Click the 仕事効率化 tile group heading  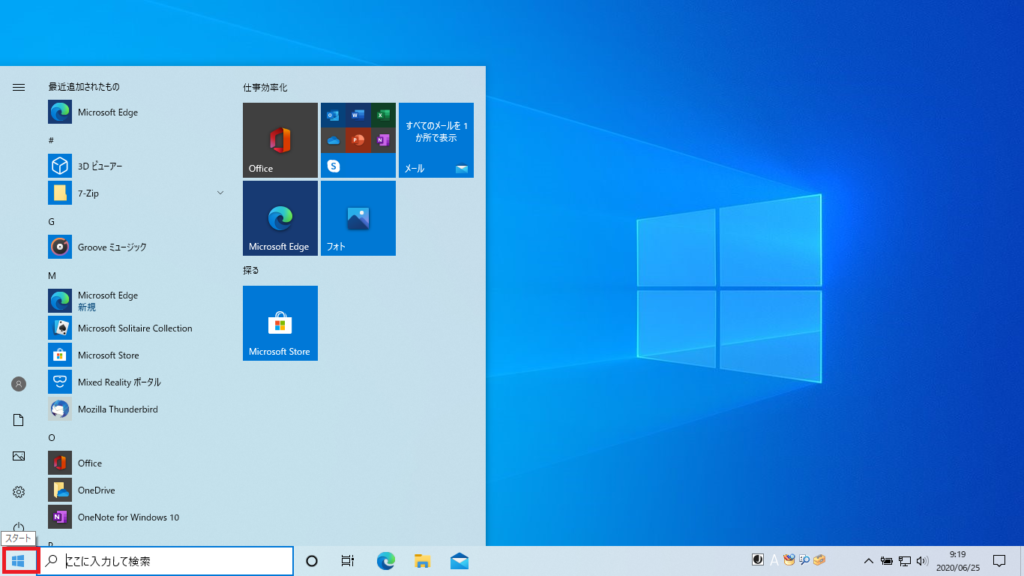265,88
